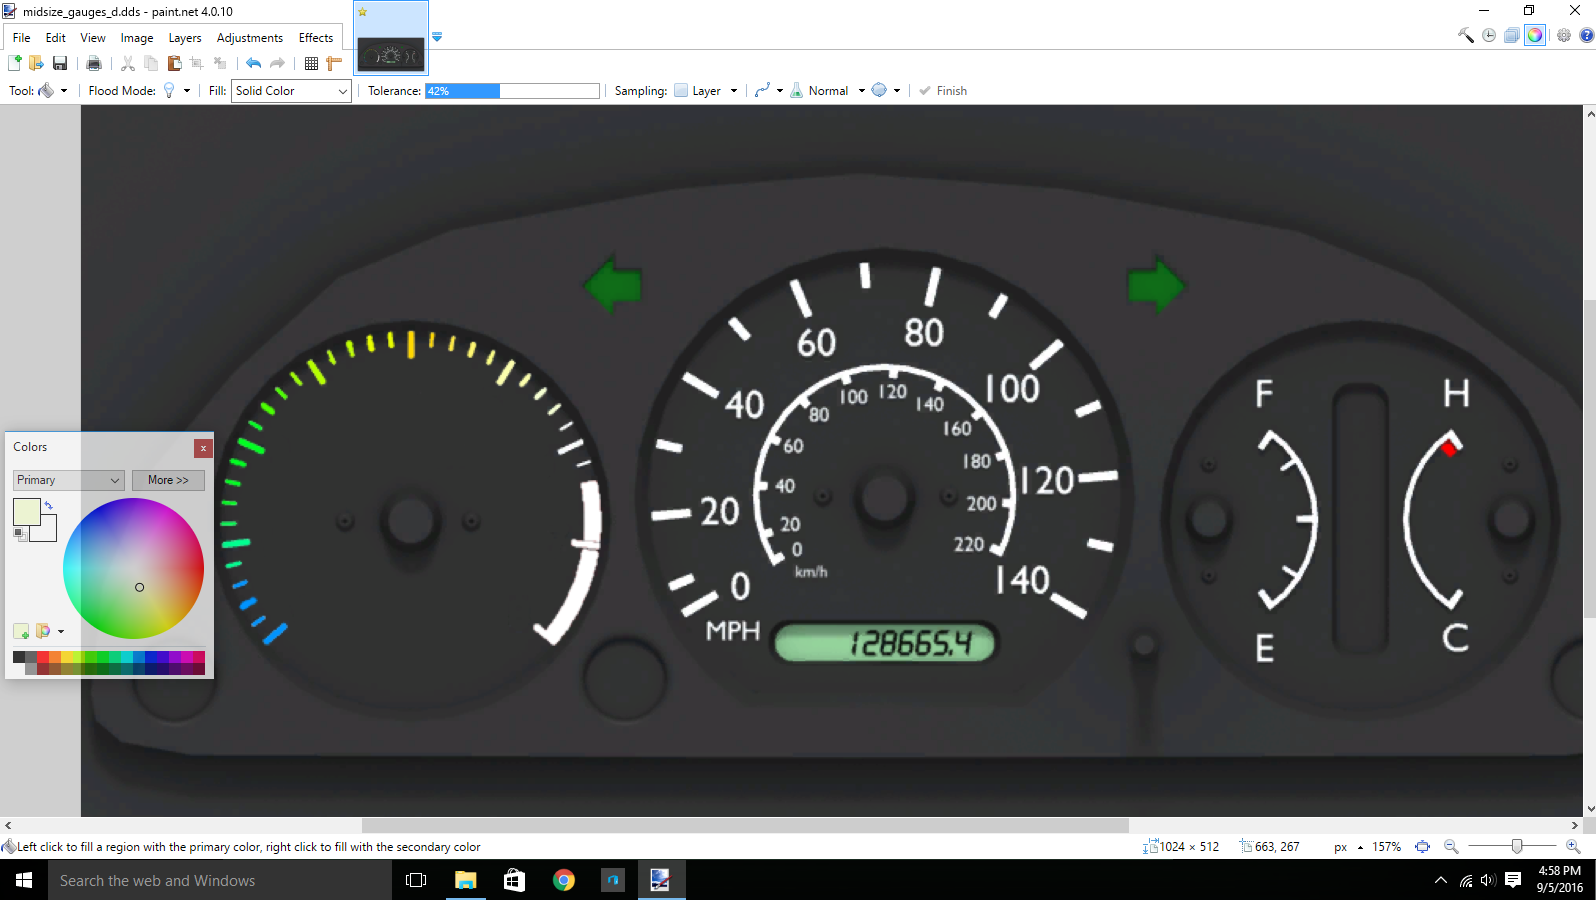Screen dimensions: 1596x900
Task: Open Help with the blue question mark icon
Action: (1586, 35)
